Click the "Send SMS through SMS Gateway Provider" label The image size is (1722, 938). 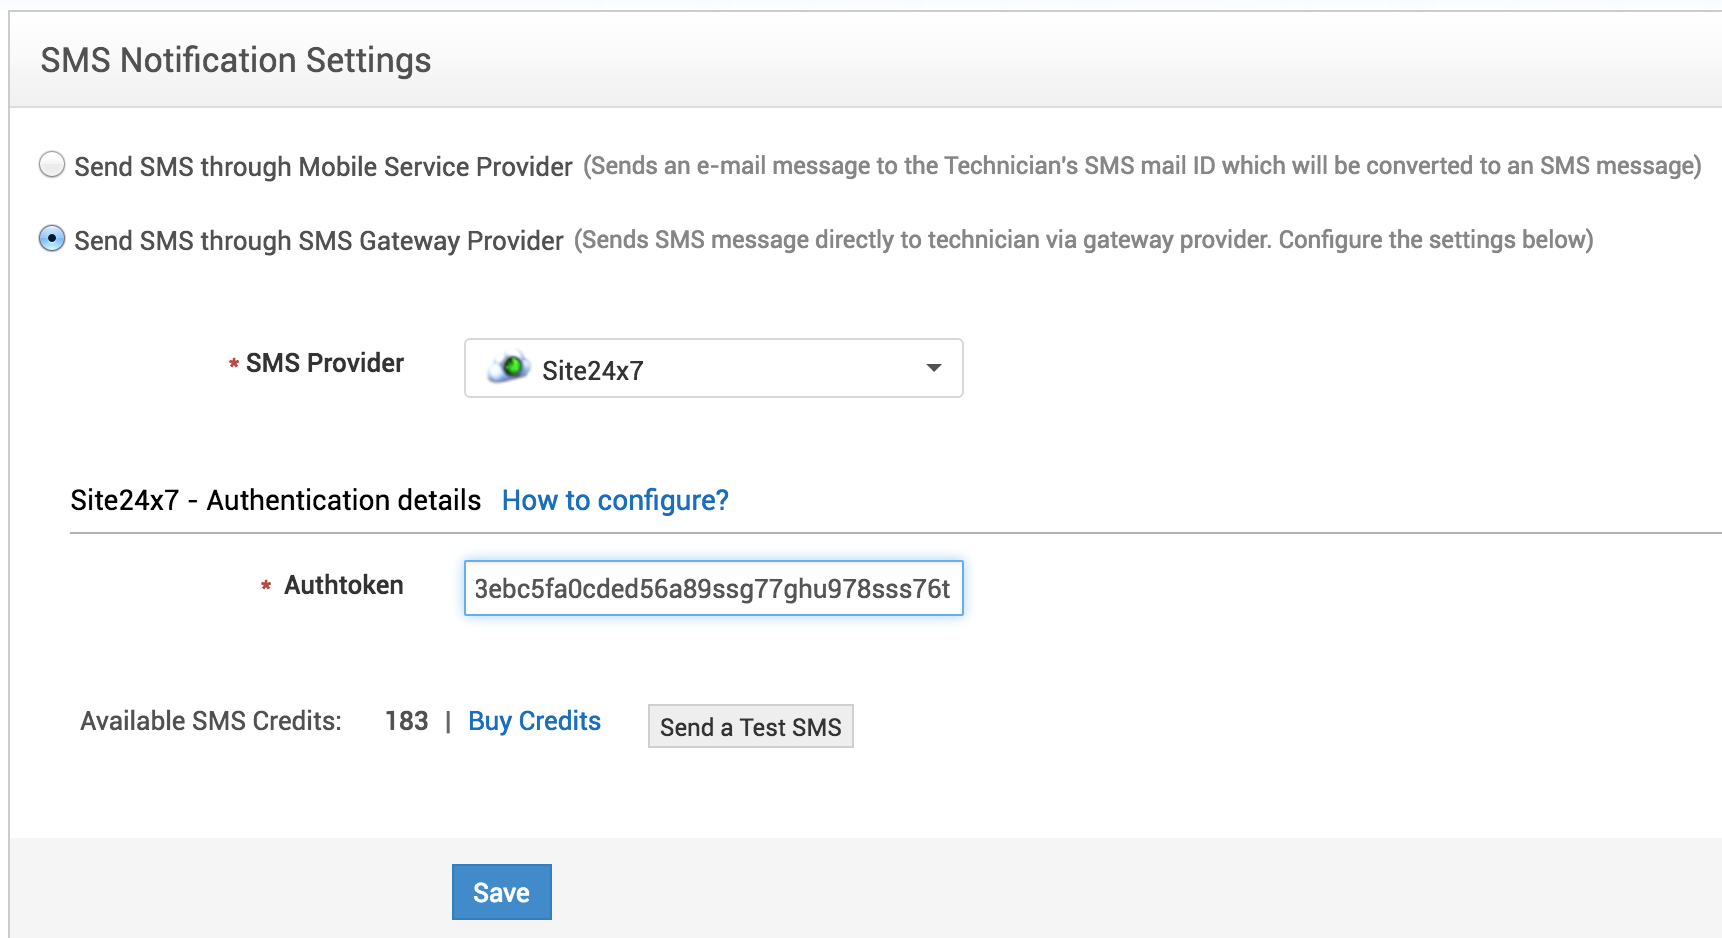319,241
